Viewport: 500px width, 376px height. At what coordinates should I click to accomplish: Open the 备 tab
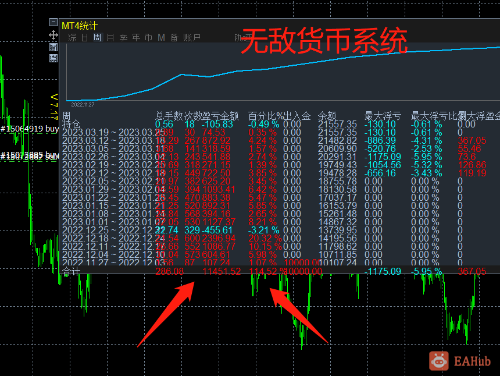click(174, 38)
